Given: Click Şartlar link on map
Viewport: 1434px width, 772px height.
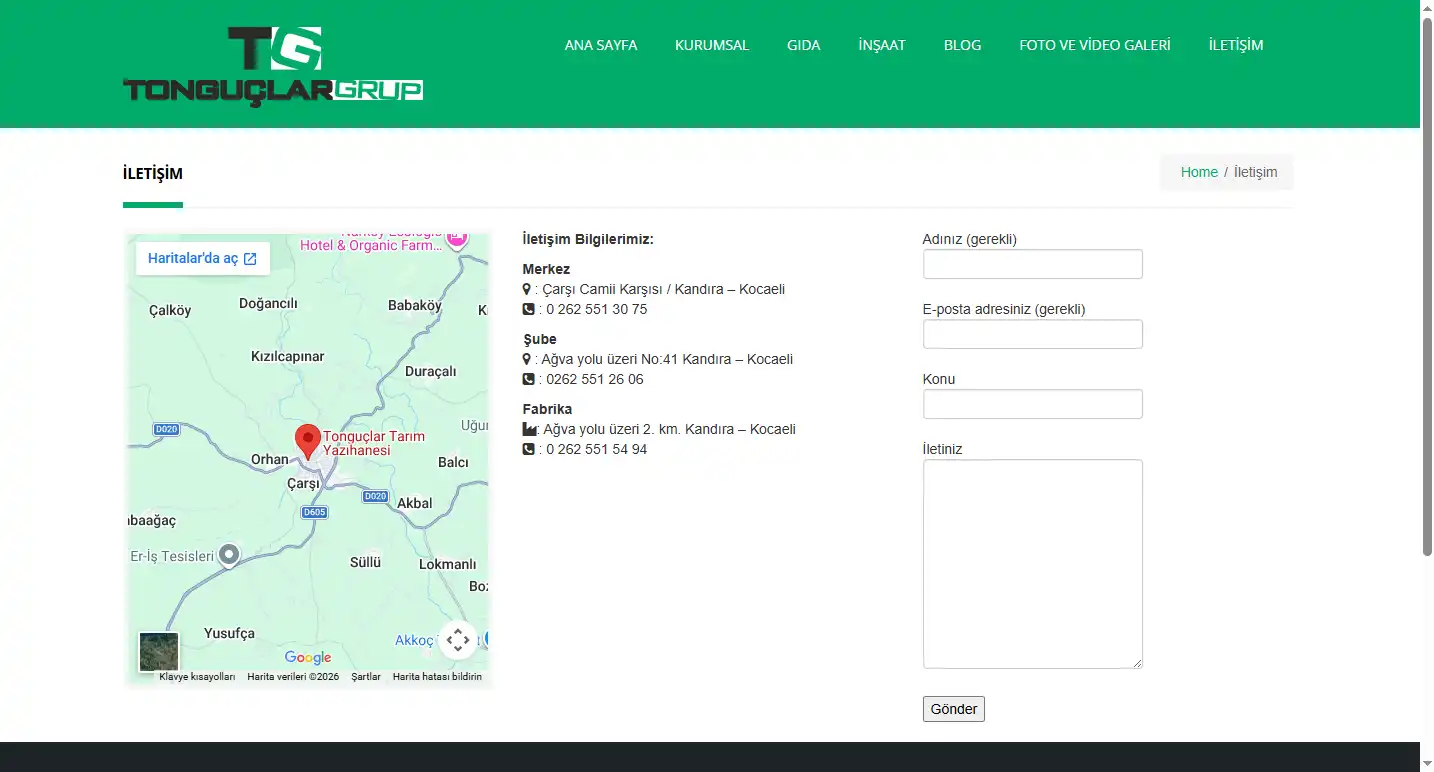Looking at the screenshot, I should (x=366, y=677).
